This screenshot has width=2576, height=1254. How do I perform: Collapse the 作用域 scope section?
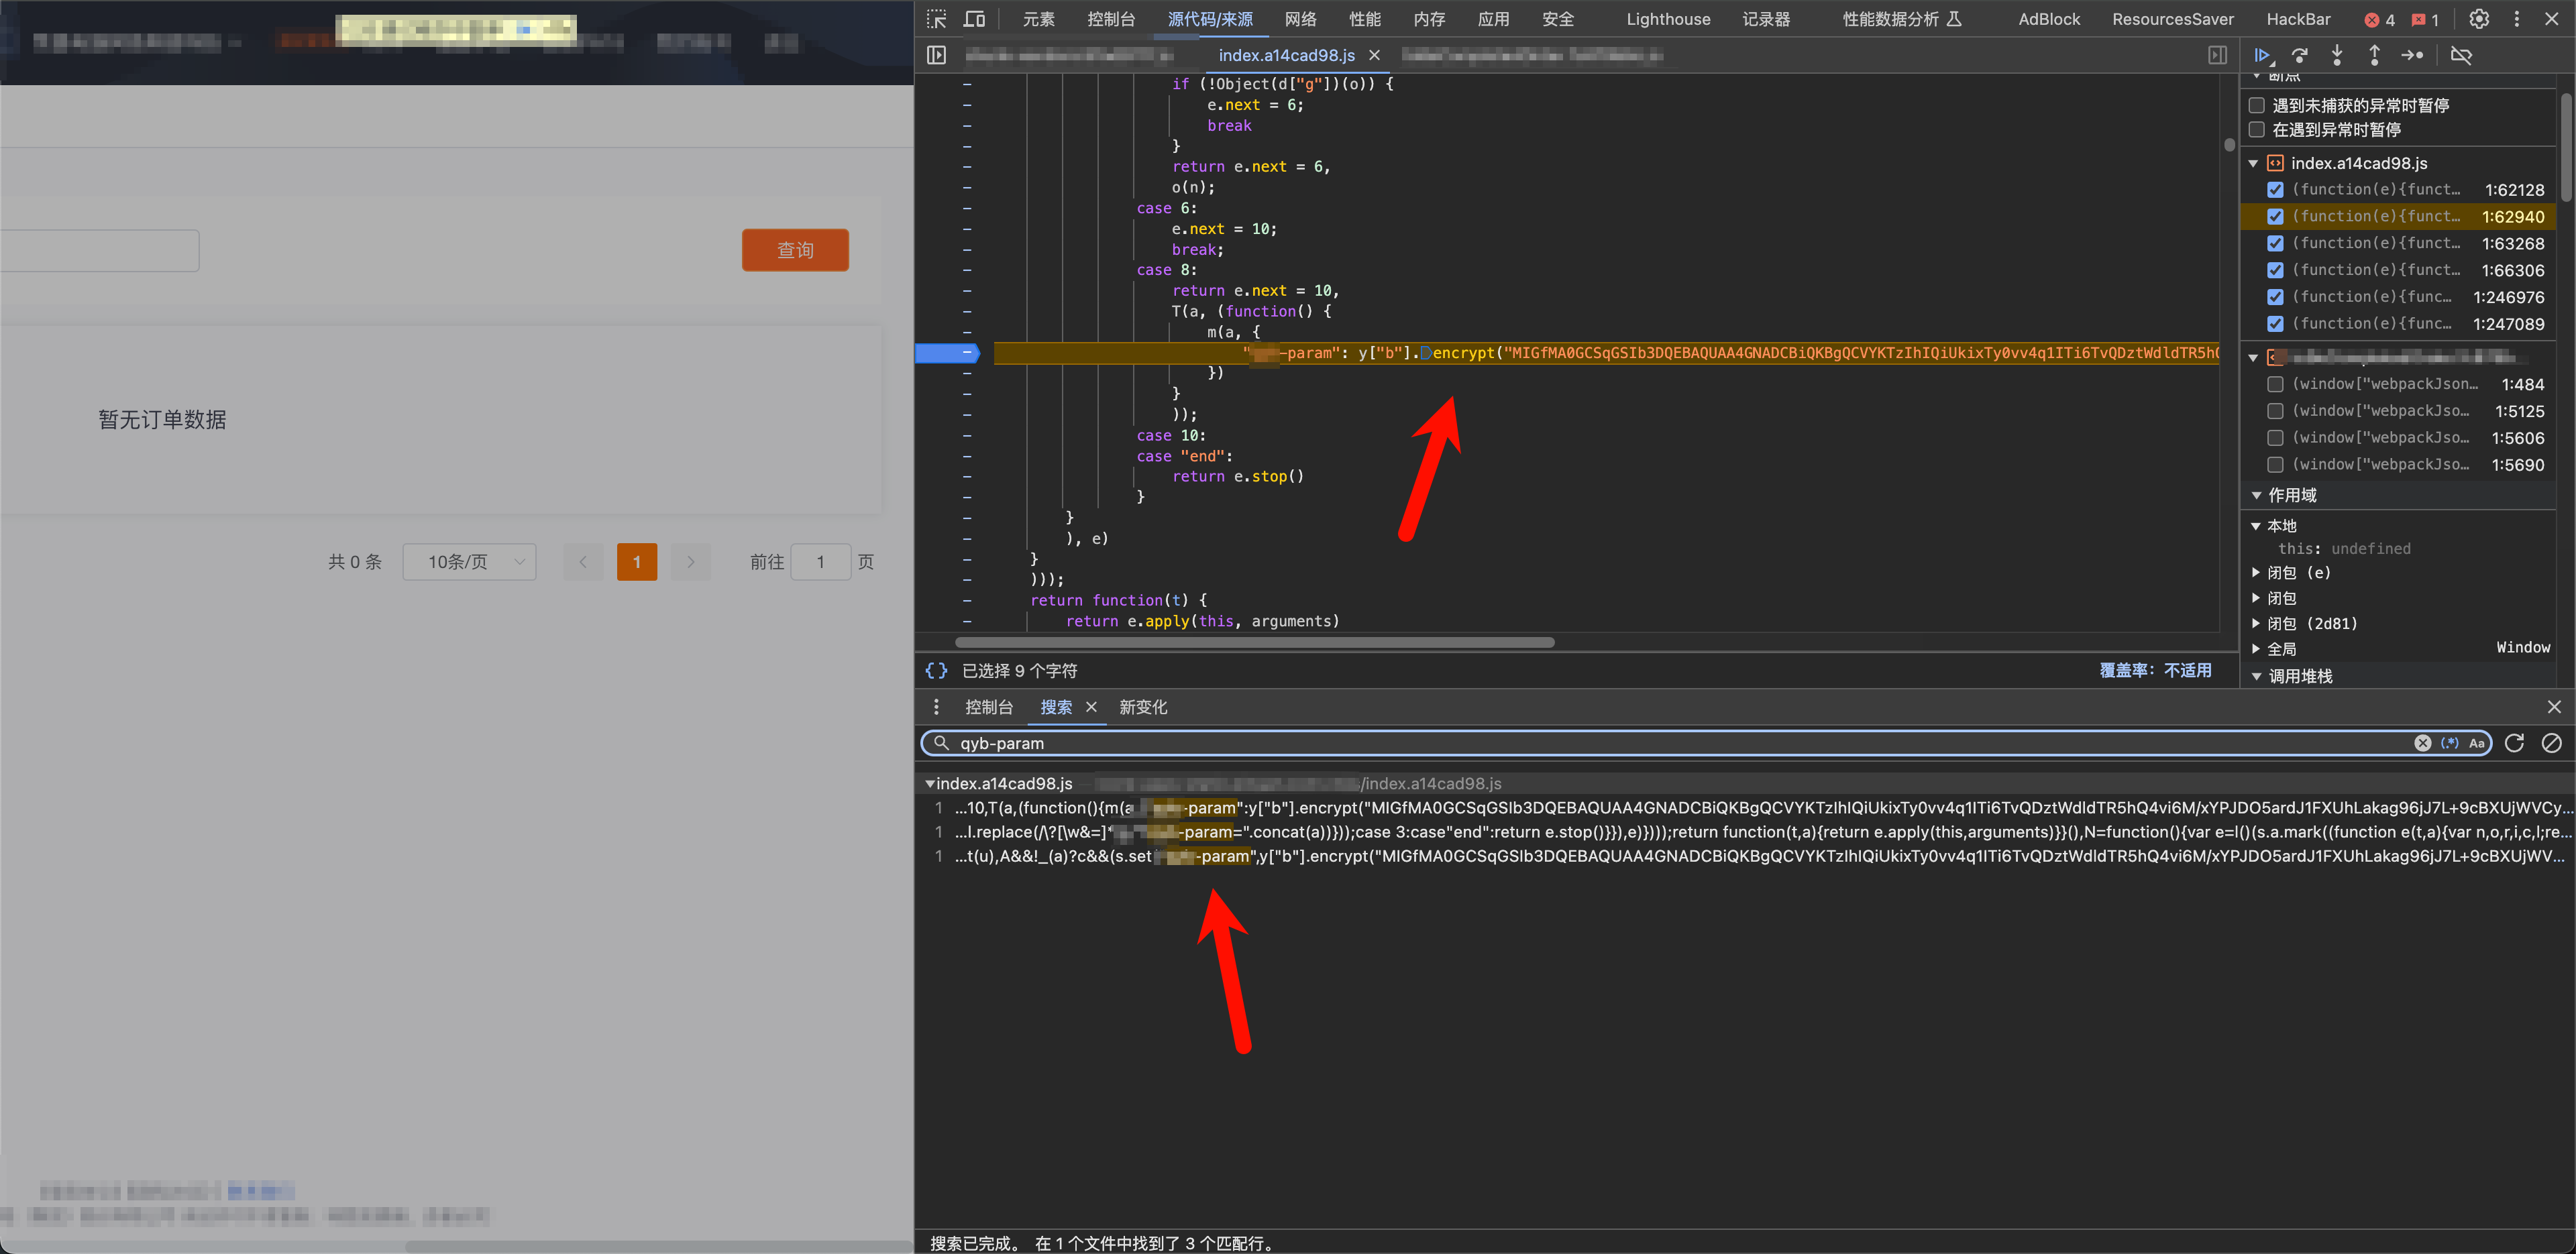(2257, 495)
